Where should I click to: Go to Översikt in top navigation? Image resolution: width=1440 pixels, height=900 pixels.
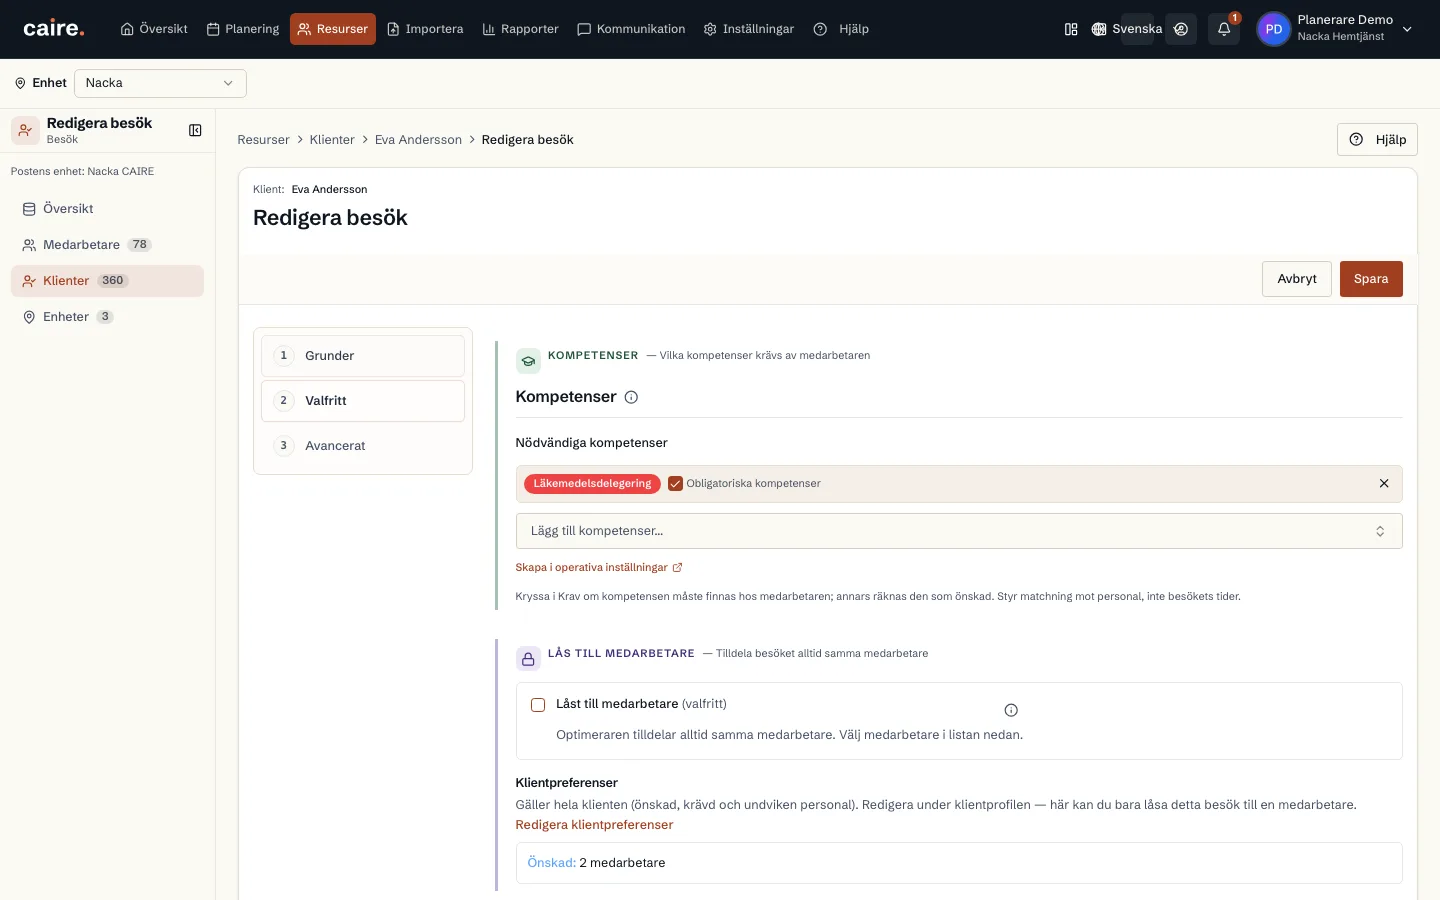pos(154,29)
